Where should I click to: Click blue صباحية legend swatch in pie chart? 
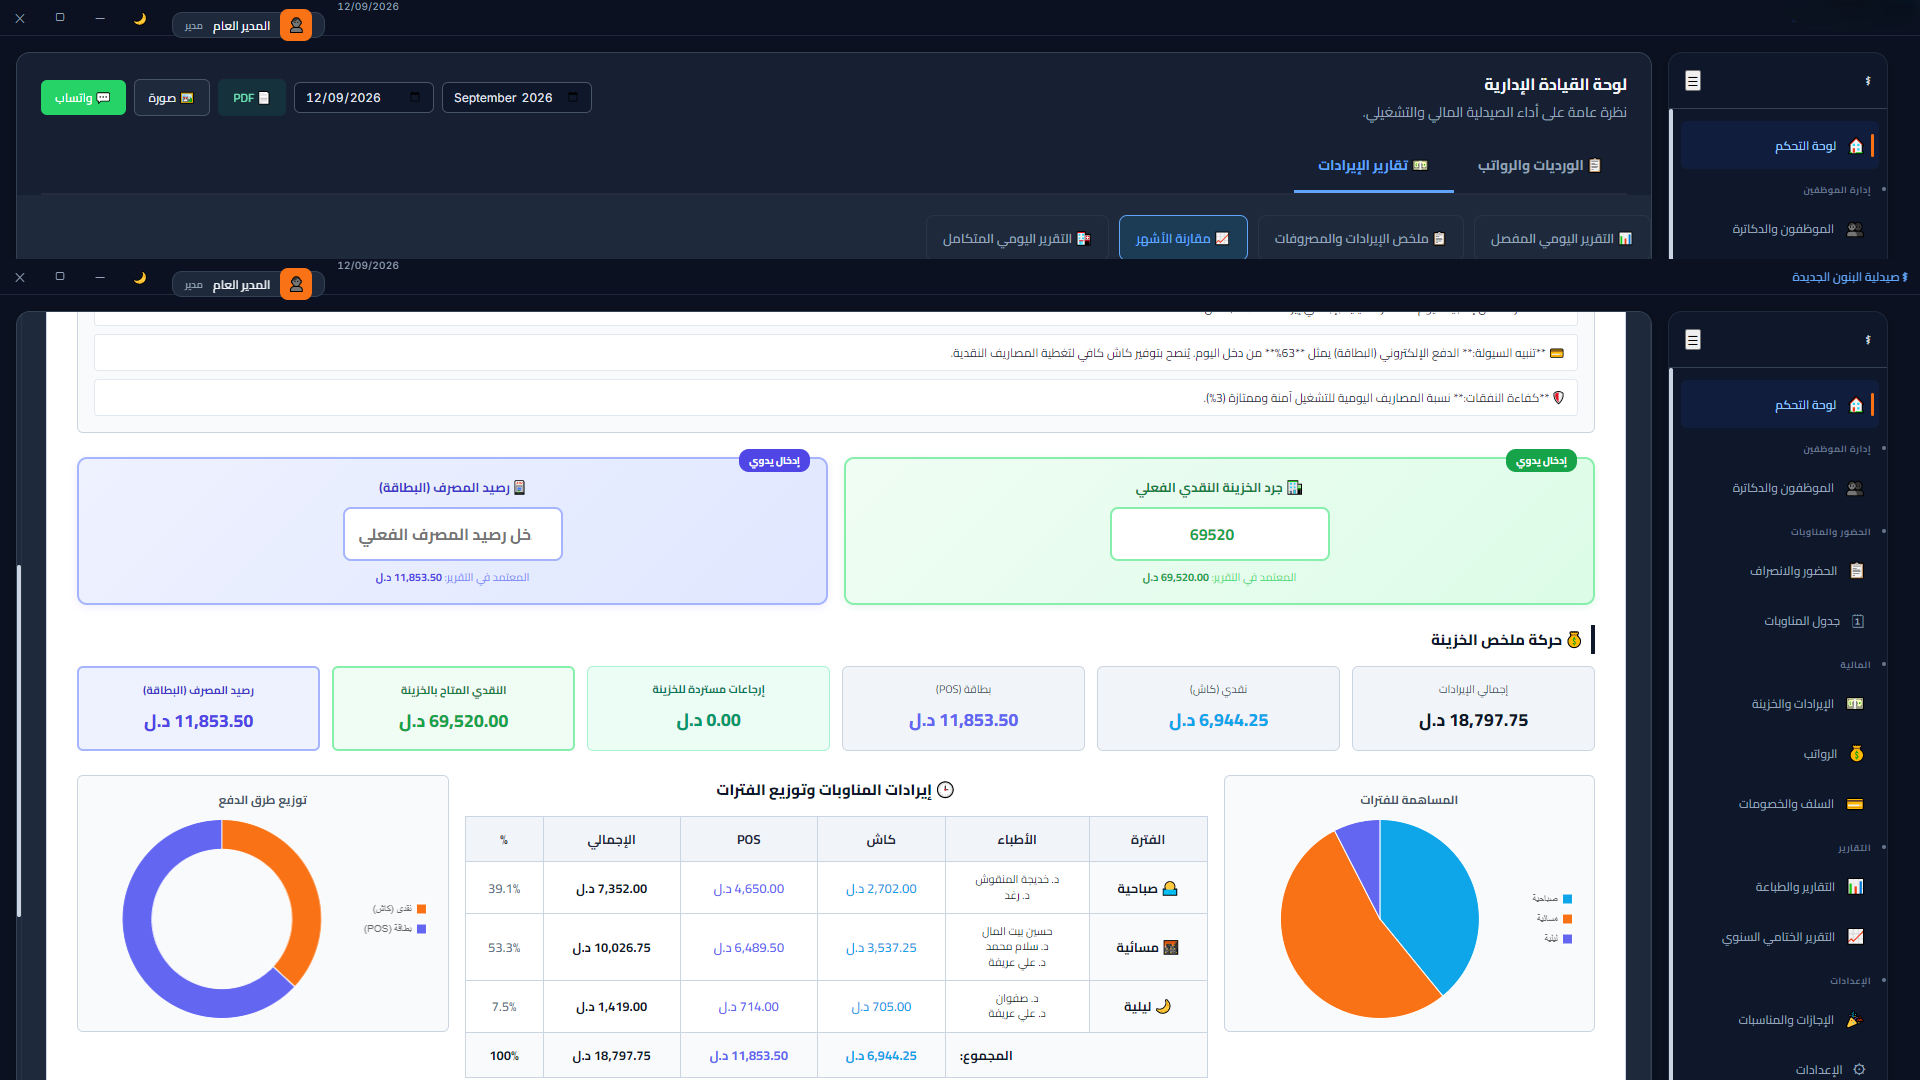pos(1567,899)
